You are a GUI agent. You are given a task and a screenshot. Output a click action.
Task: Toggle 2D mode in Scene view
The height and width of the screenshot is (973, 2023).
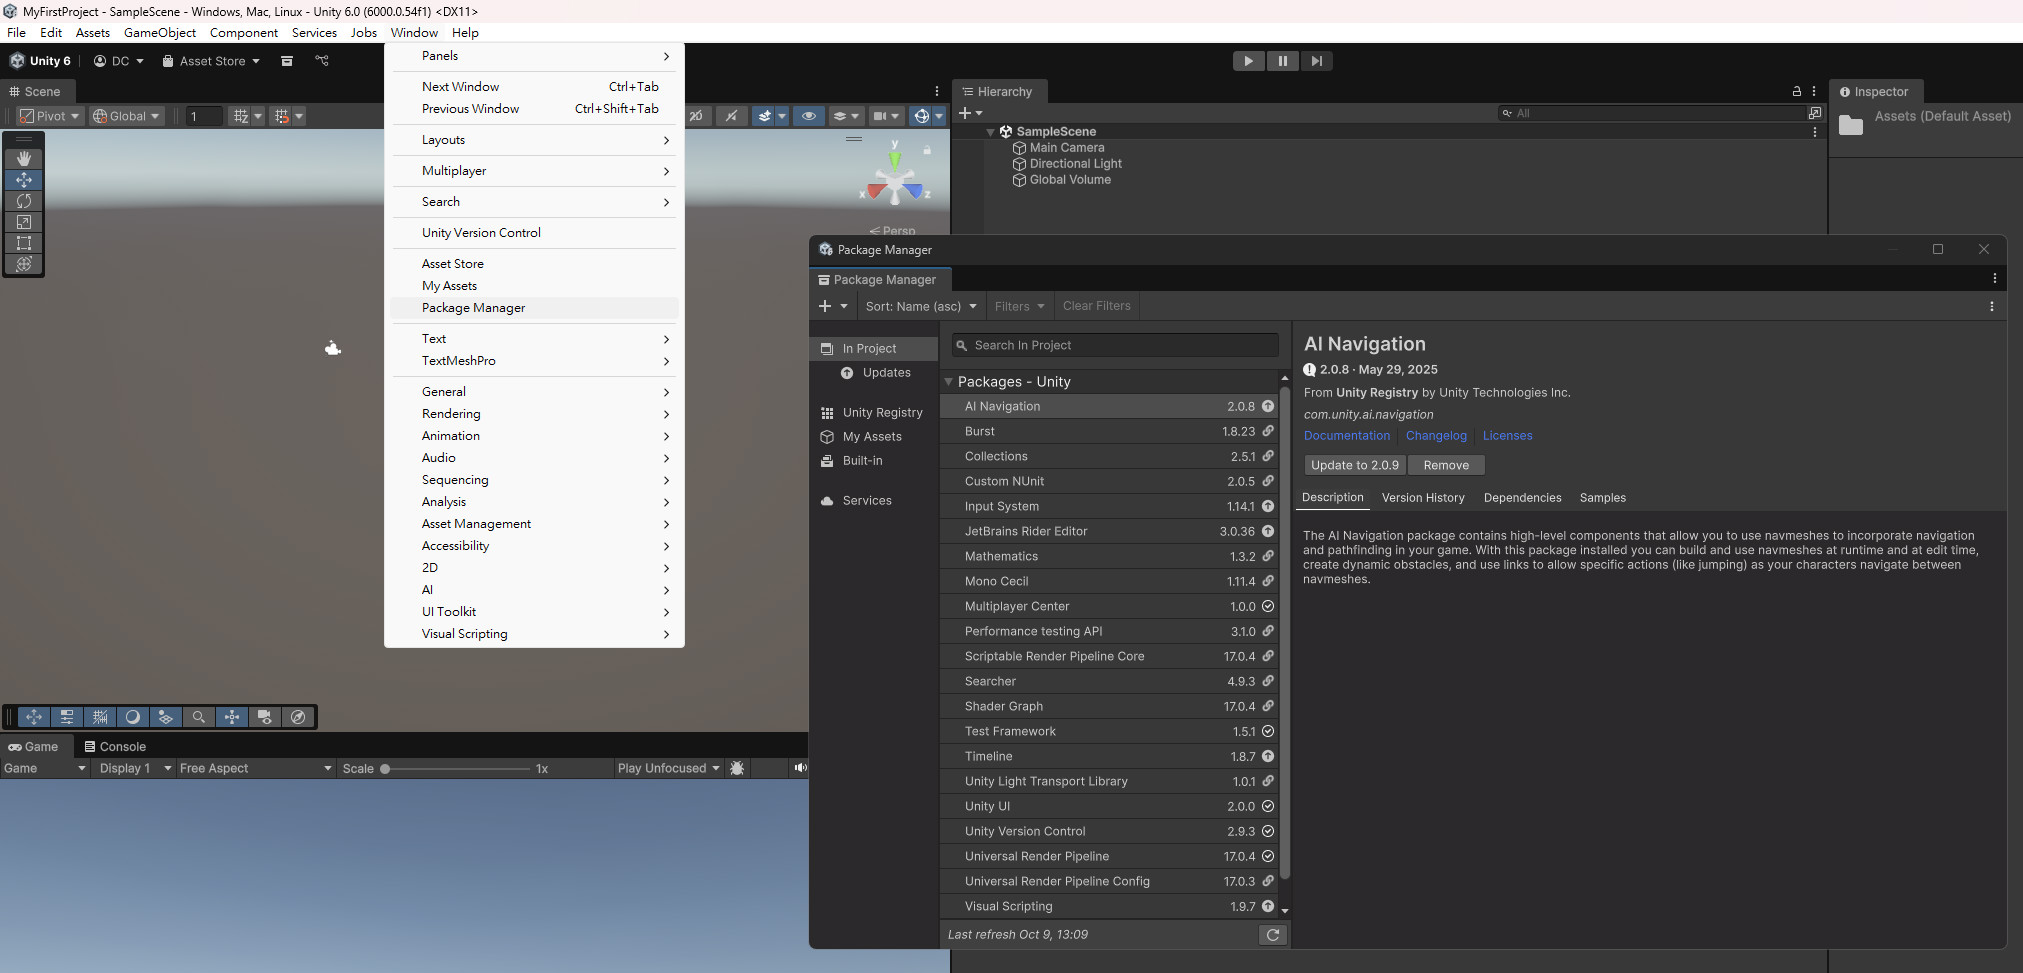696,116
